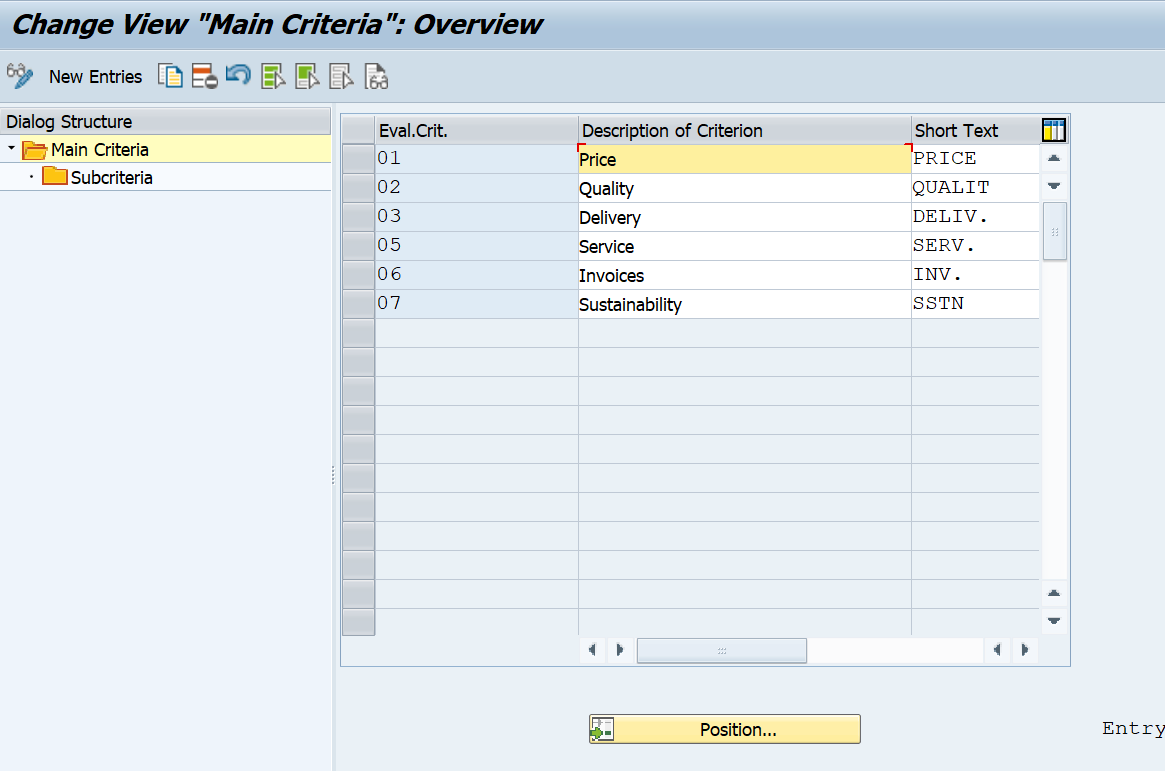1165x771 pixels.
Task: Click the Price description field
Action: [744, 159]
